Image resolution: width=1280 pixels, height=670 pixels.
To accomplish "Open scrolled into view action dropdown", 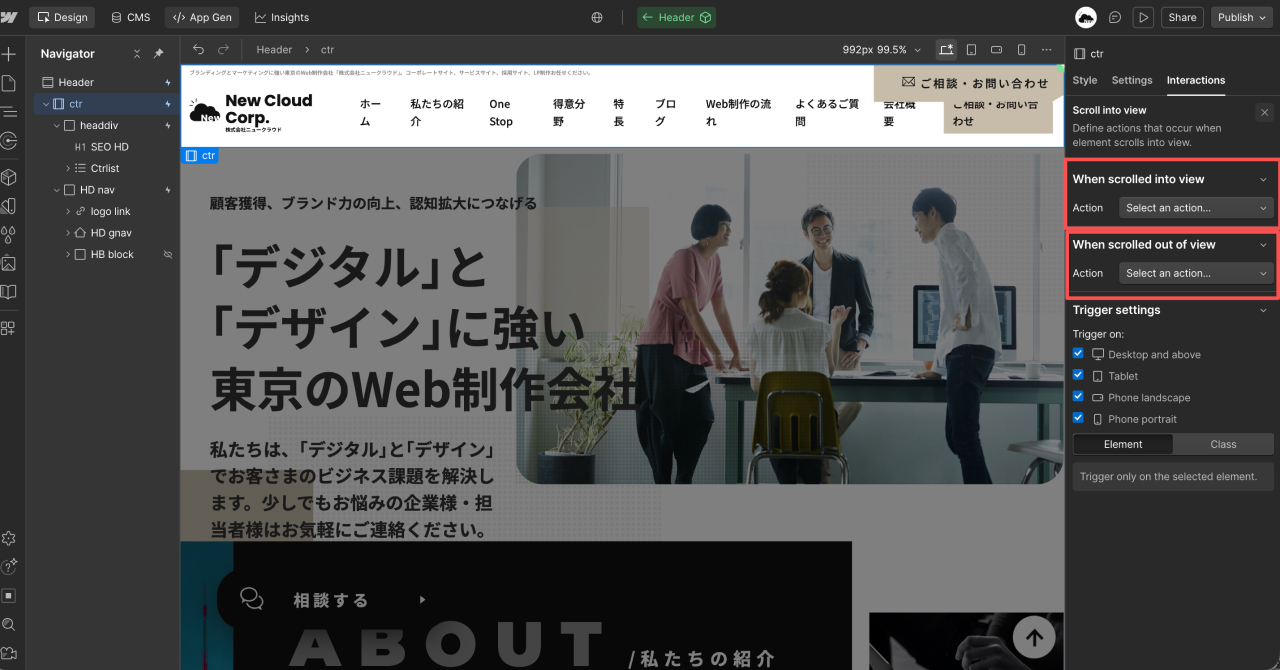I will click(x=1196, y=208).
